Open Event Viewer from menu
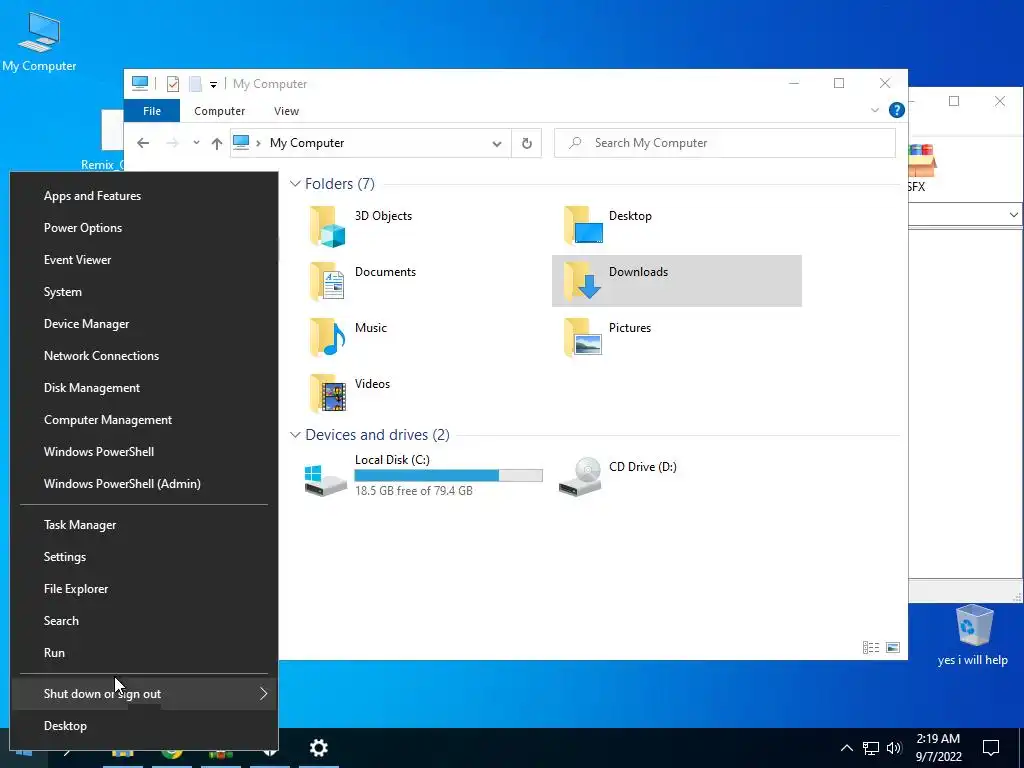The image size is (1024, 768). [144, 260]
